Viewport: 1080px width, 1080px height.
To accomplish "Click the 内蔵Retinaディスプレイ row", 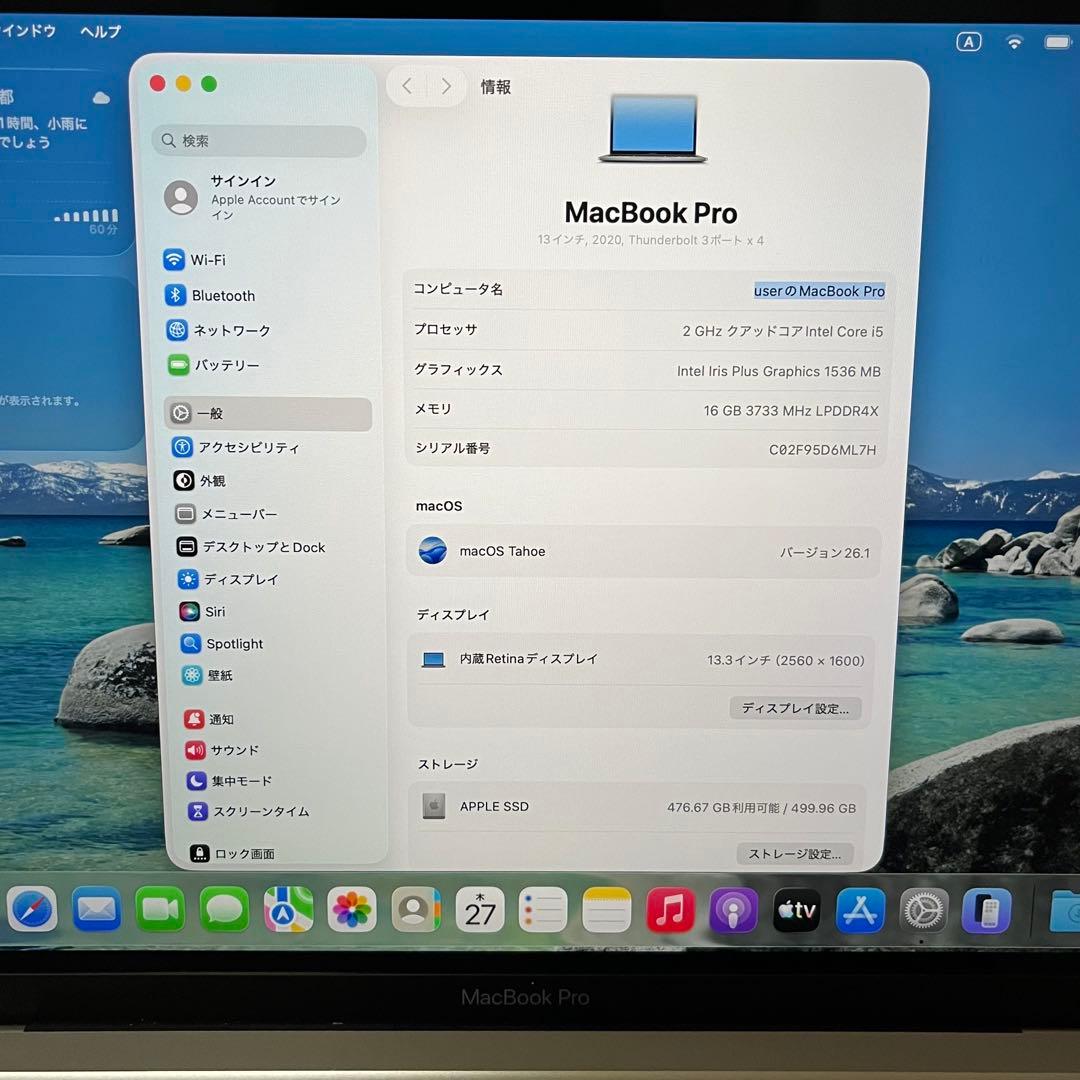I will click(x=641, y=660).
